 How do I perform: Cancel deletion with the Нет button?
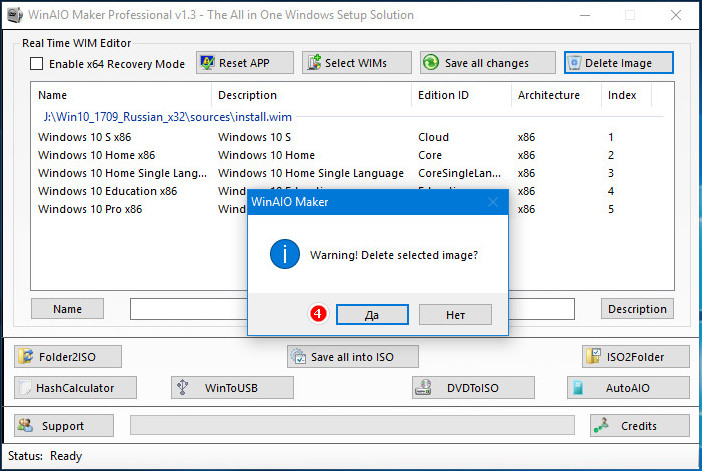click(455, 315)
